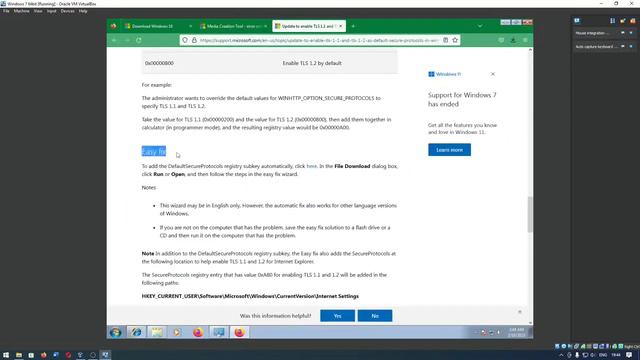
Task: Click the Enable TLS 1.2 by default cell
Action: click(x=312, y=63)
